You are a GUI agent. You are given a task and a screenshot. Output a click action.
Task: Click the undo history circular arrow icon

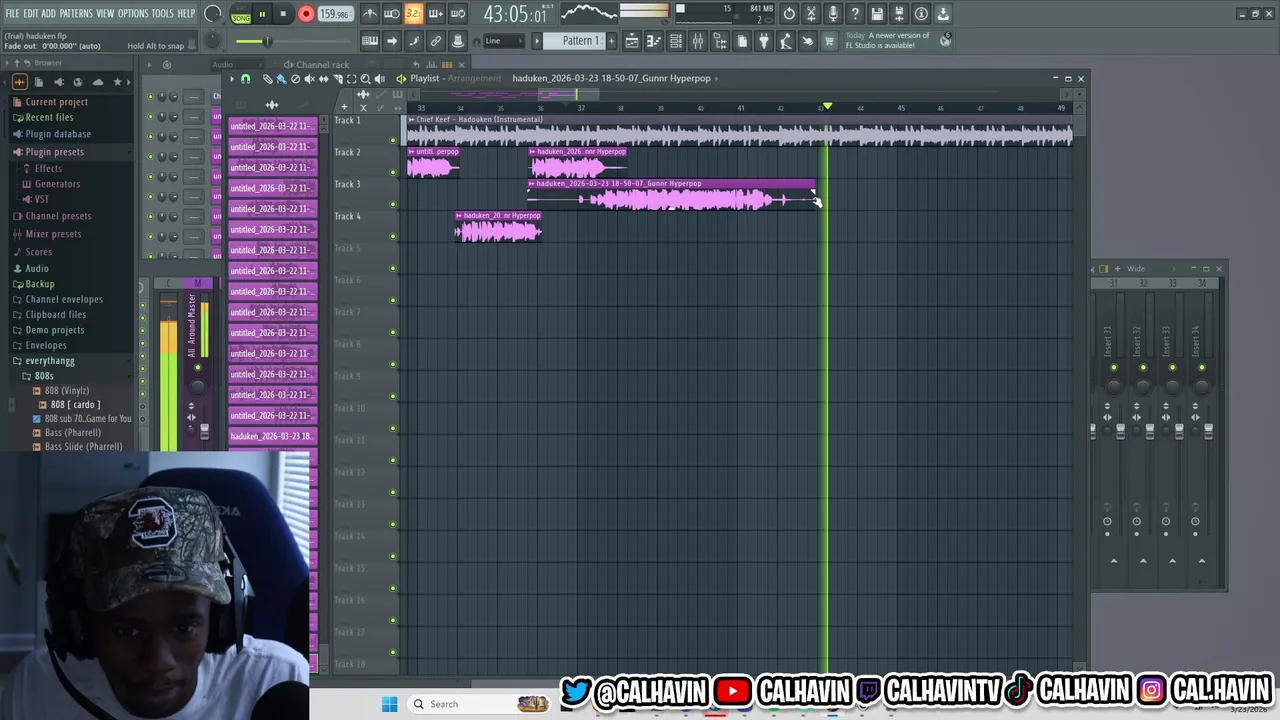789,14
